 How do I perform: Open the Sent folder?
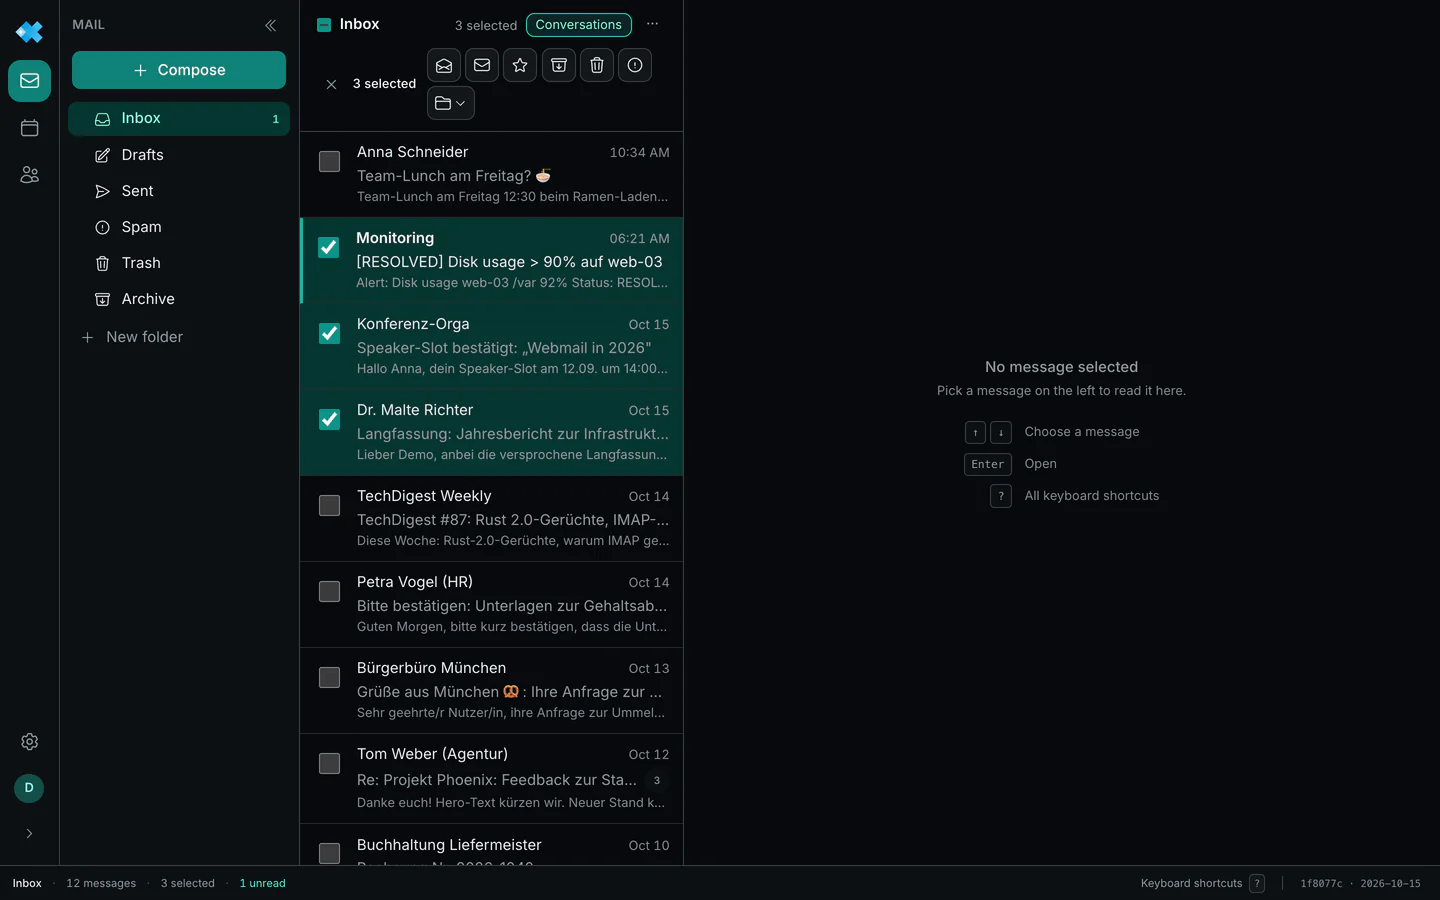pos(179,191)
